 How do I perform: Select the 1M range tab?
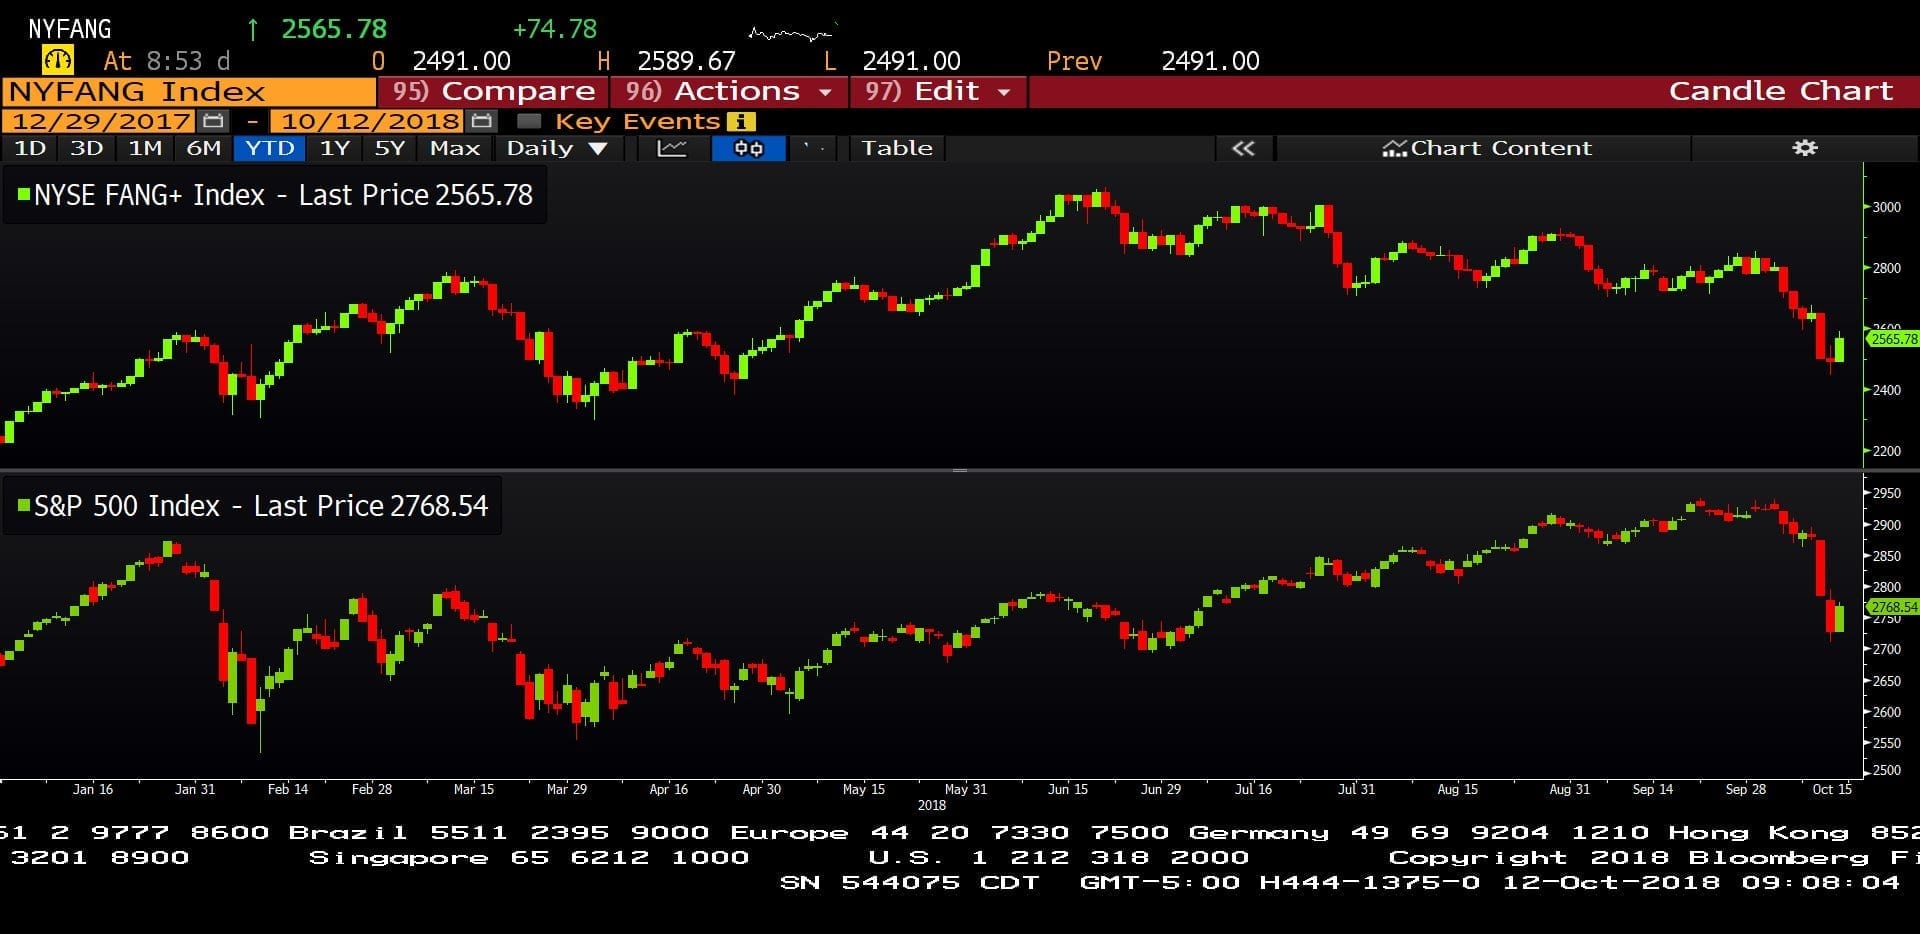(x=146, y=148)
